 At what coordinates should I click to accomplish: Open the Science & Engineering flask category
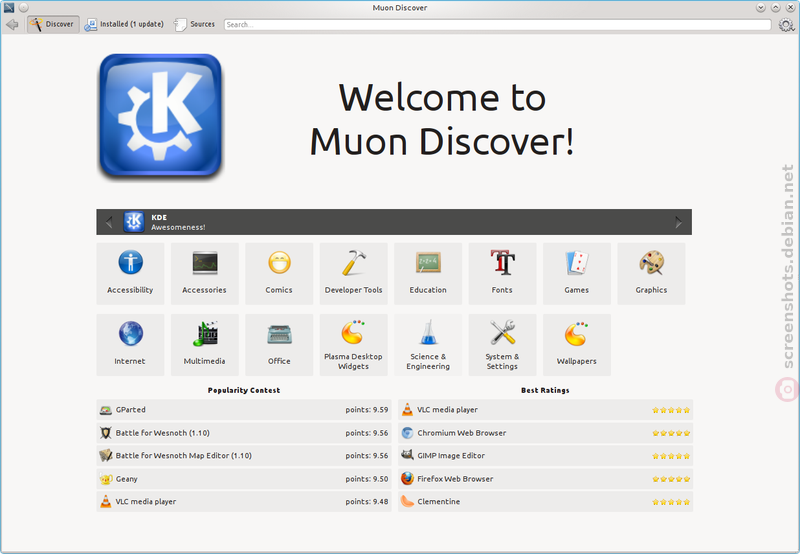[x=428, y=345]
